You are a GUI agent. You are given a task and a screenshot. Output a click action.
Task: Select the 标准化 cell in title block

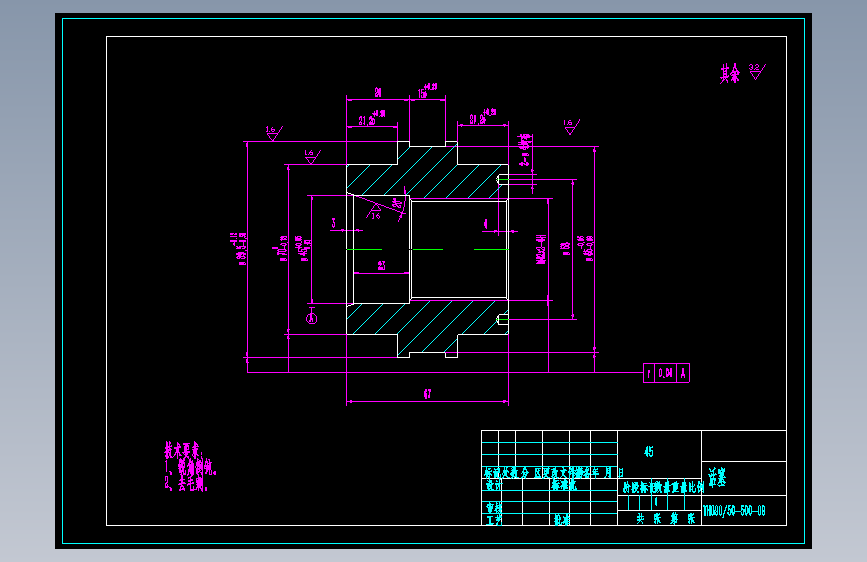coord(563,485)
